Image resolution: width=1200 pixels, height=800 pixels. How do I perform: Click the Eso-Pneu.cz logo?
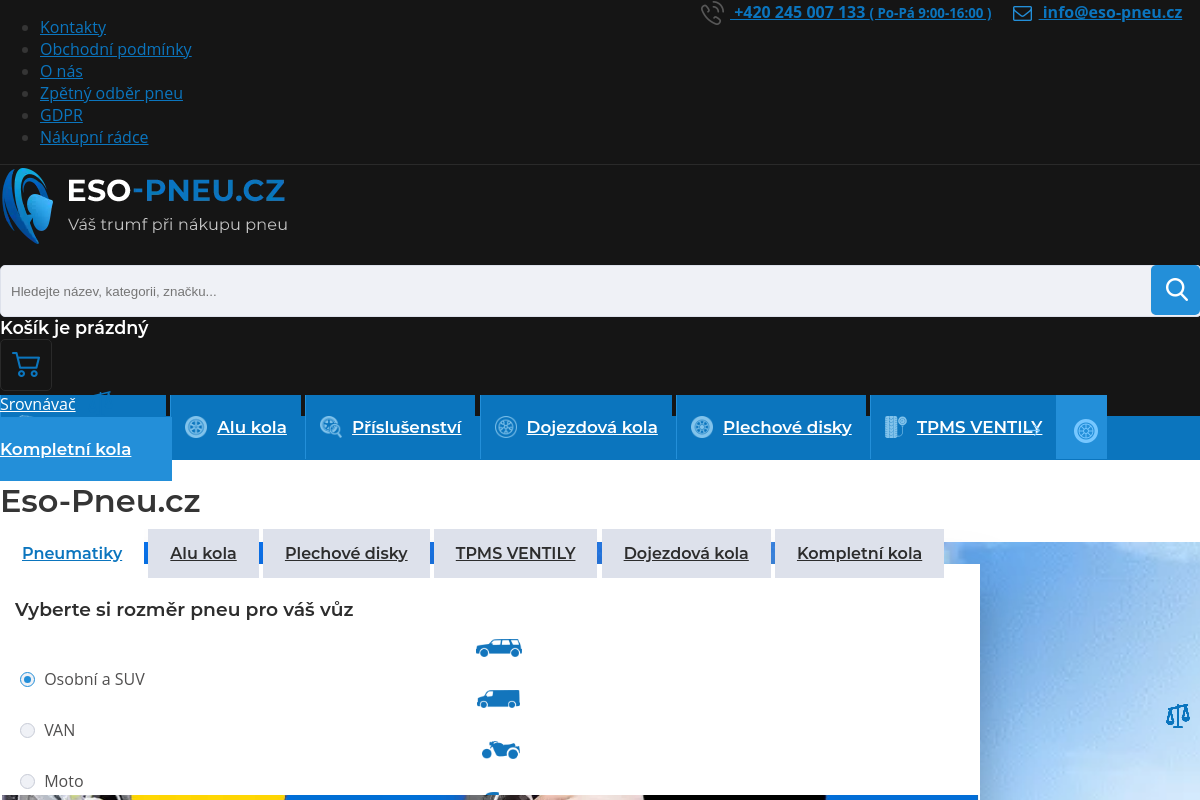click(x=145, y=205)
